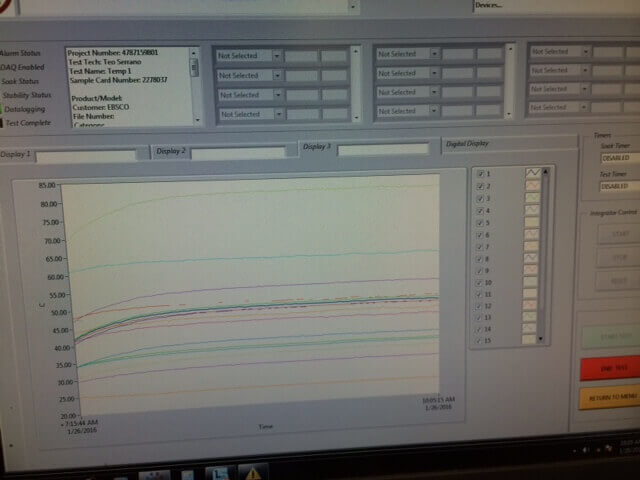Click the Datalogging status indicator light
The height and width of the screenshot is (480, 640).
tap(2, 109)
